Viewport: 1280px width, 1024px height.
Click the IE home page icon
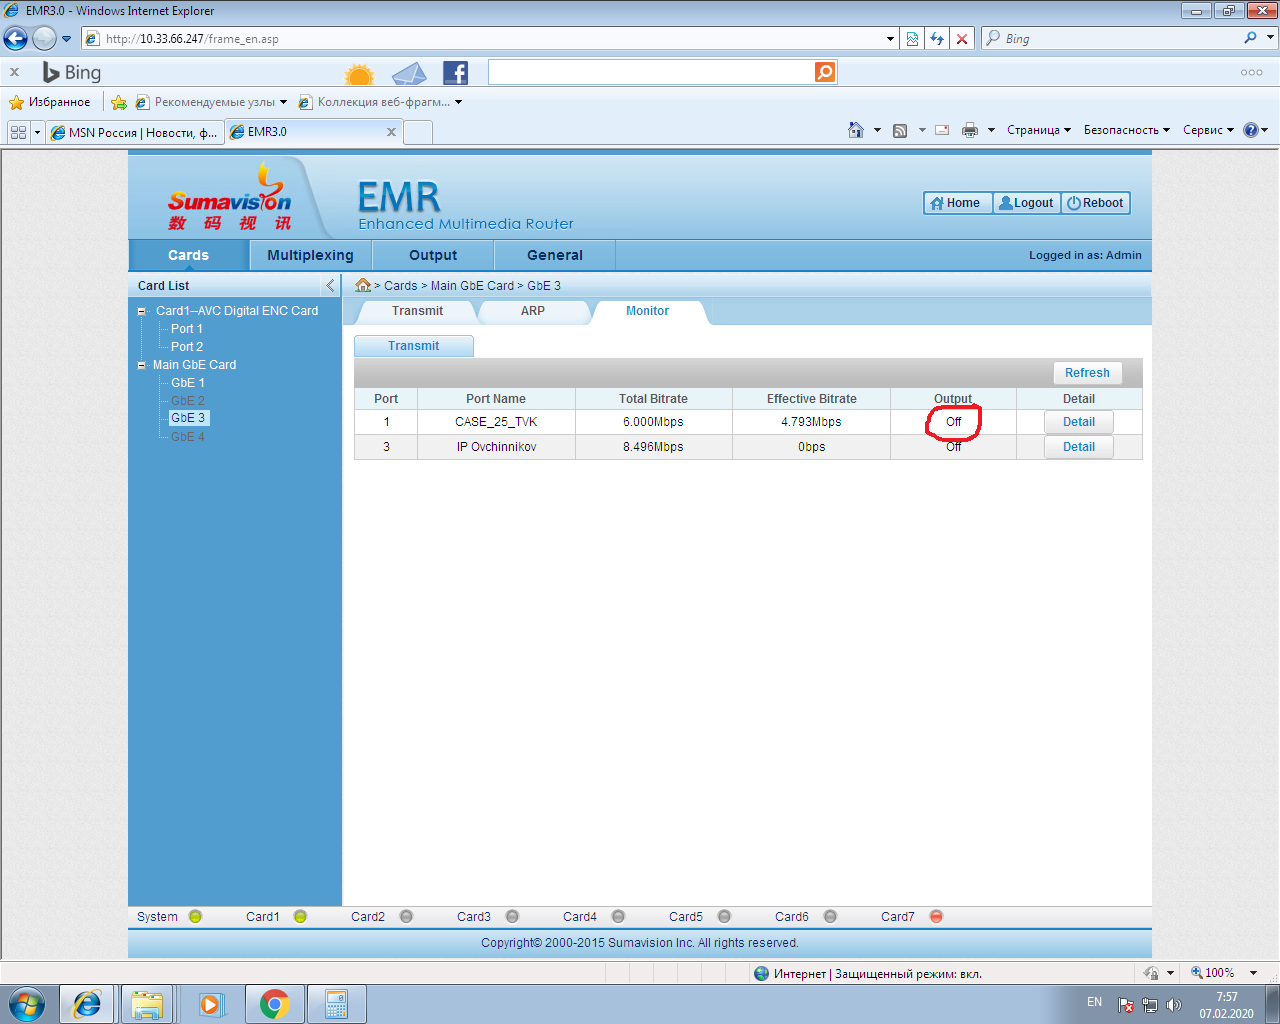[x=856, y=130]
